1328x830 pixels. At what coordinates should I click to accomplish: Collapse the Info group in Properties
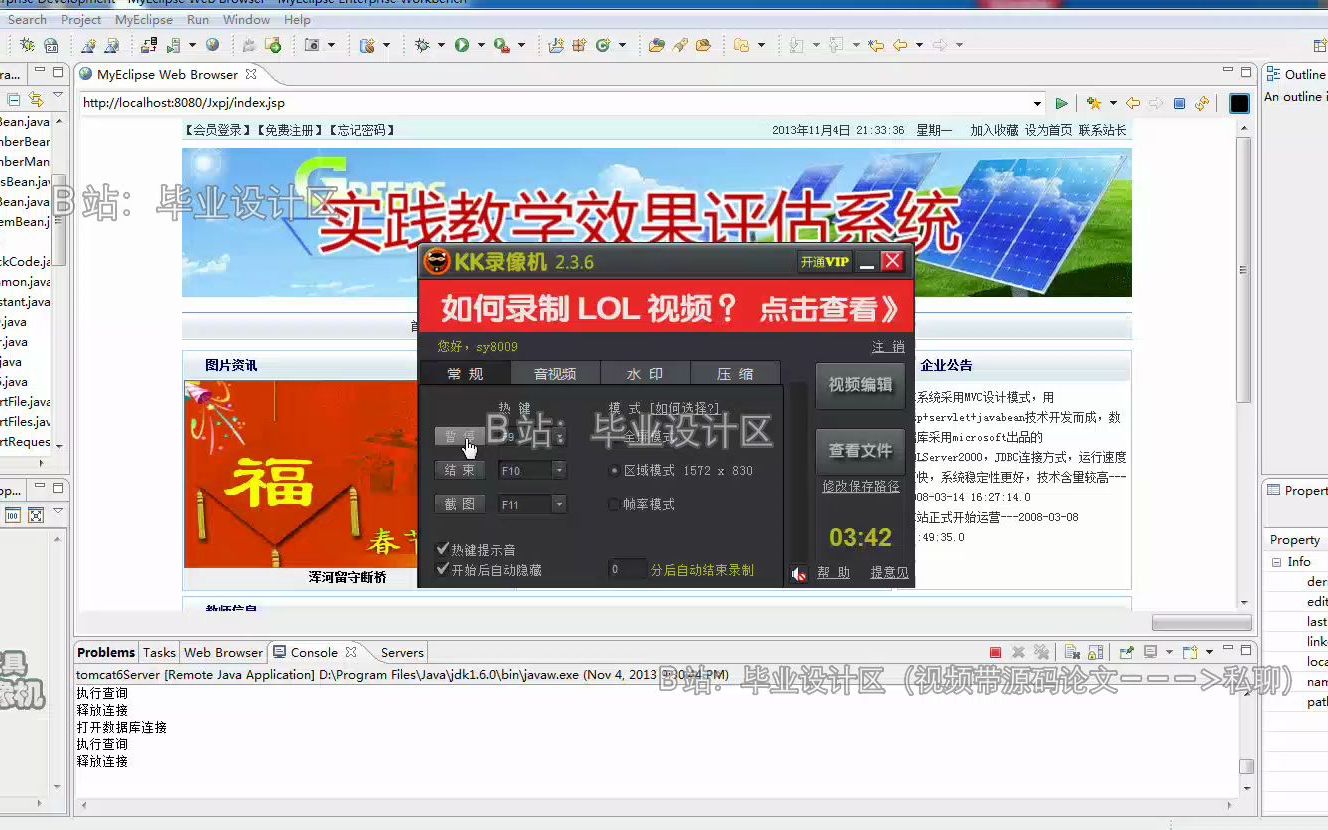click(x=1276, y=562)
